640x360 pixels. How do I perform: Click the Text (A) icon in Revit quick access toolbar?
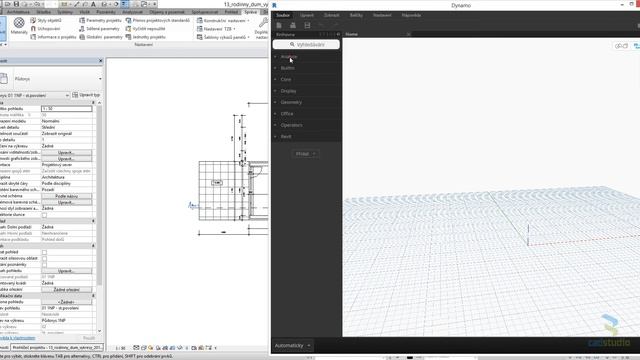pyautogui.click(x=93, y=4)
